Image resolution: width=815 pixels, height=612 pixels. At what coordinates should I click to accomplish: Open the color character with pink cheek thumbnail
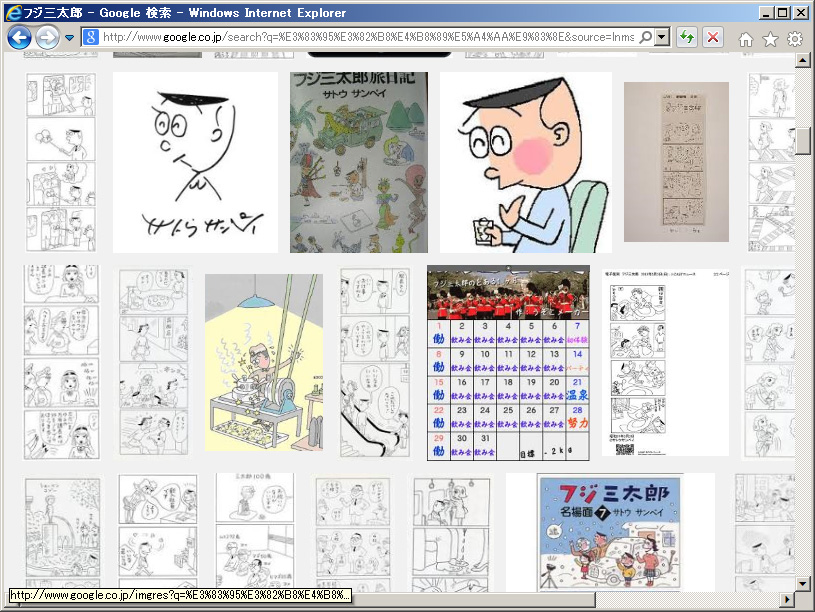[x=525, y=162]
